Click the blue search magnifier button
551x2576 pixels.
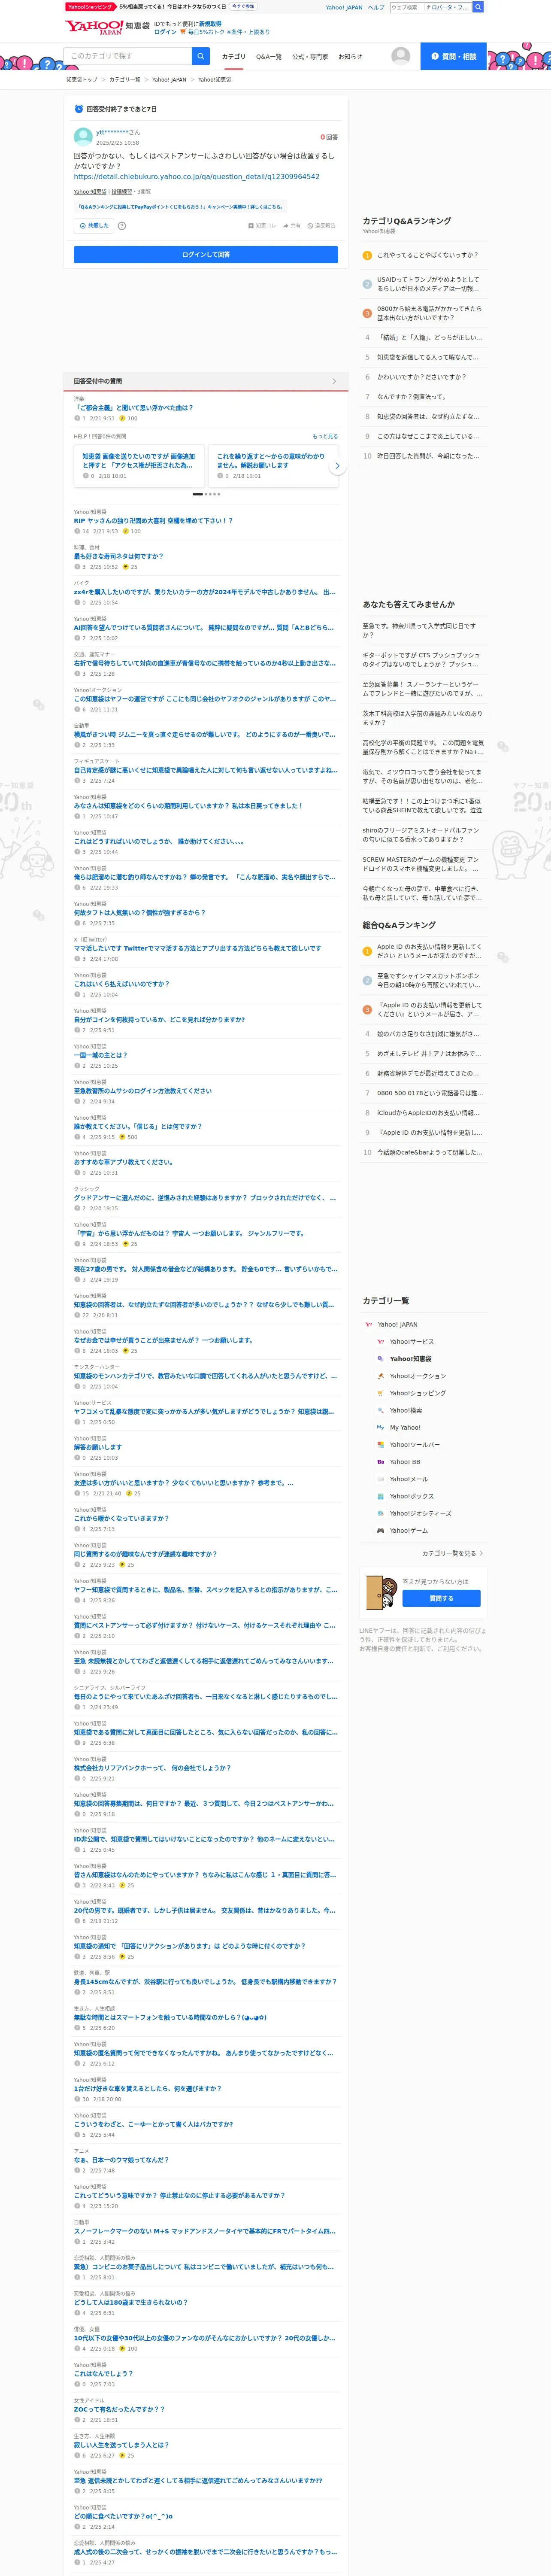[x=200, y=56]
